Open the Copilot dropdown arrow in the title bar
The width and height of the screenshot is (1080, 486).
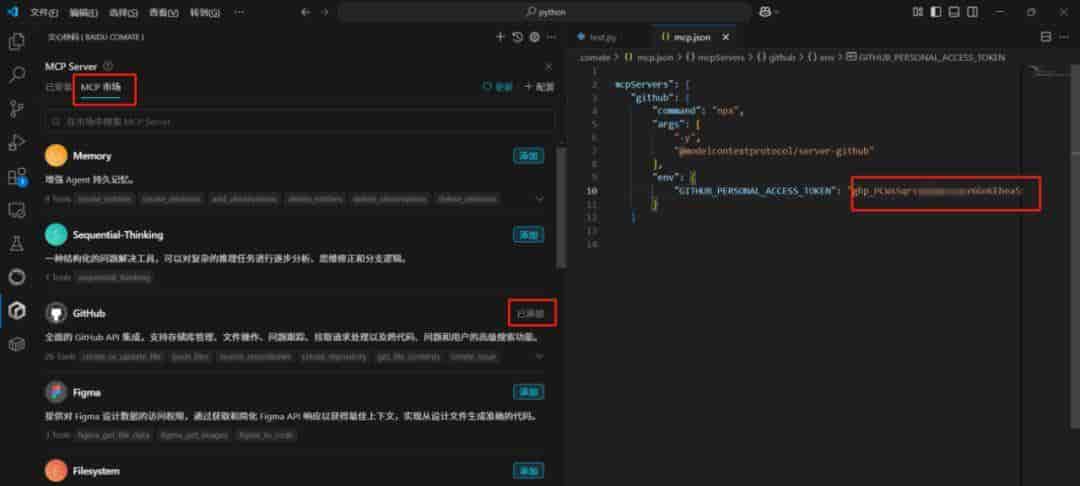pos(777,12)
